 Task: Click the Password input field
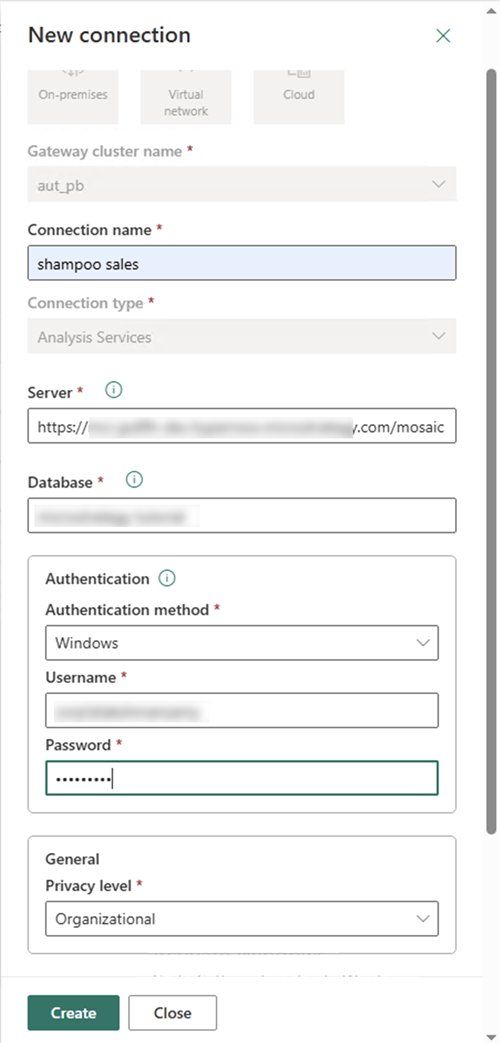point(242,778)
